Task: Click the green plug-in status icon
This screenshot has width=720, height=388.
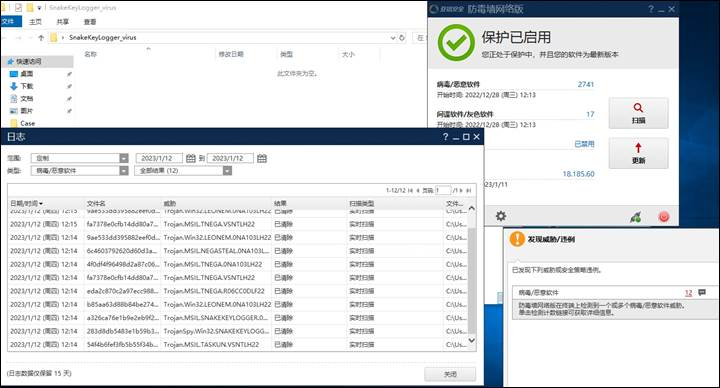Action: (636, 217)
